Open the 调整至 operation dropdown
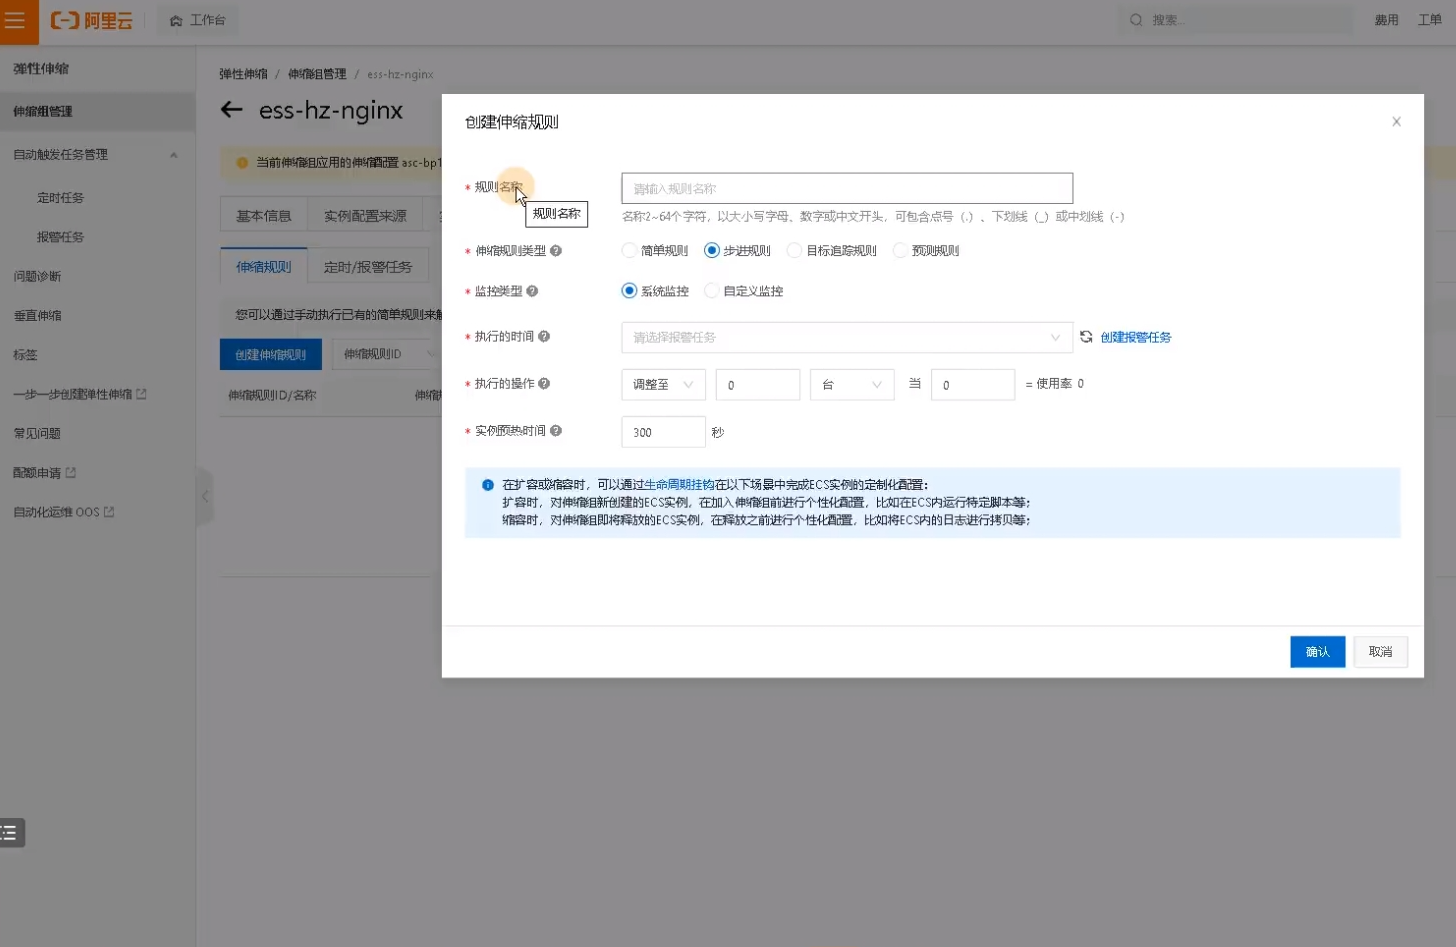The width and height of the screenshot is (1456, 947). pyautogui.click(x=663, y=385)
